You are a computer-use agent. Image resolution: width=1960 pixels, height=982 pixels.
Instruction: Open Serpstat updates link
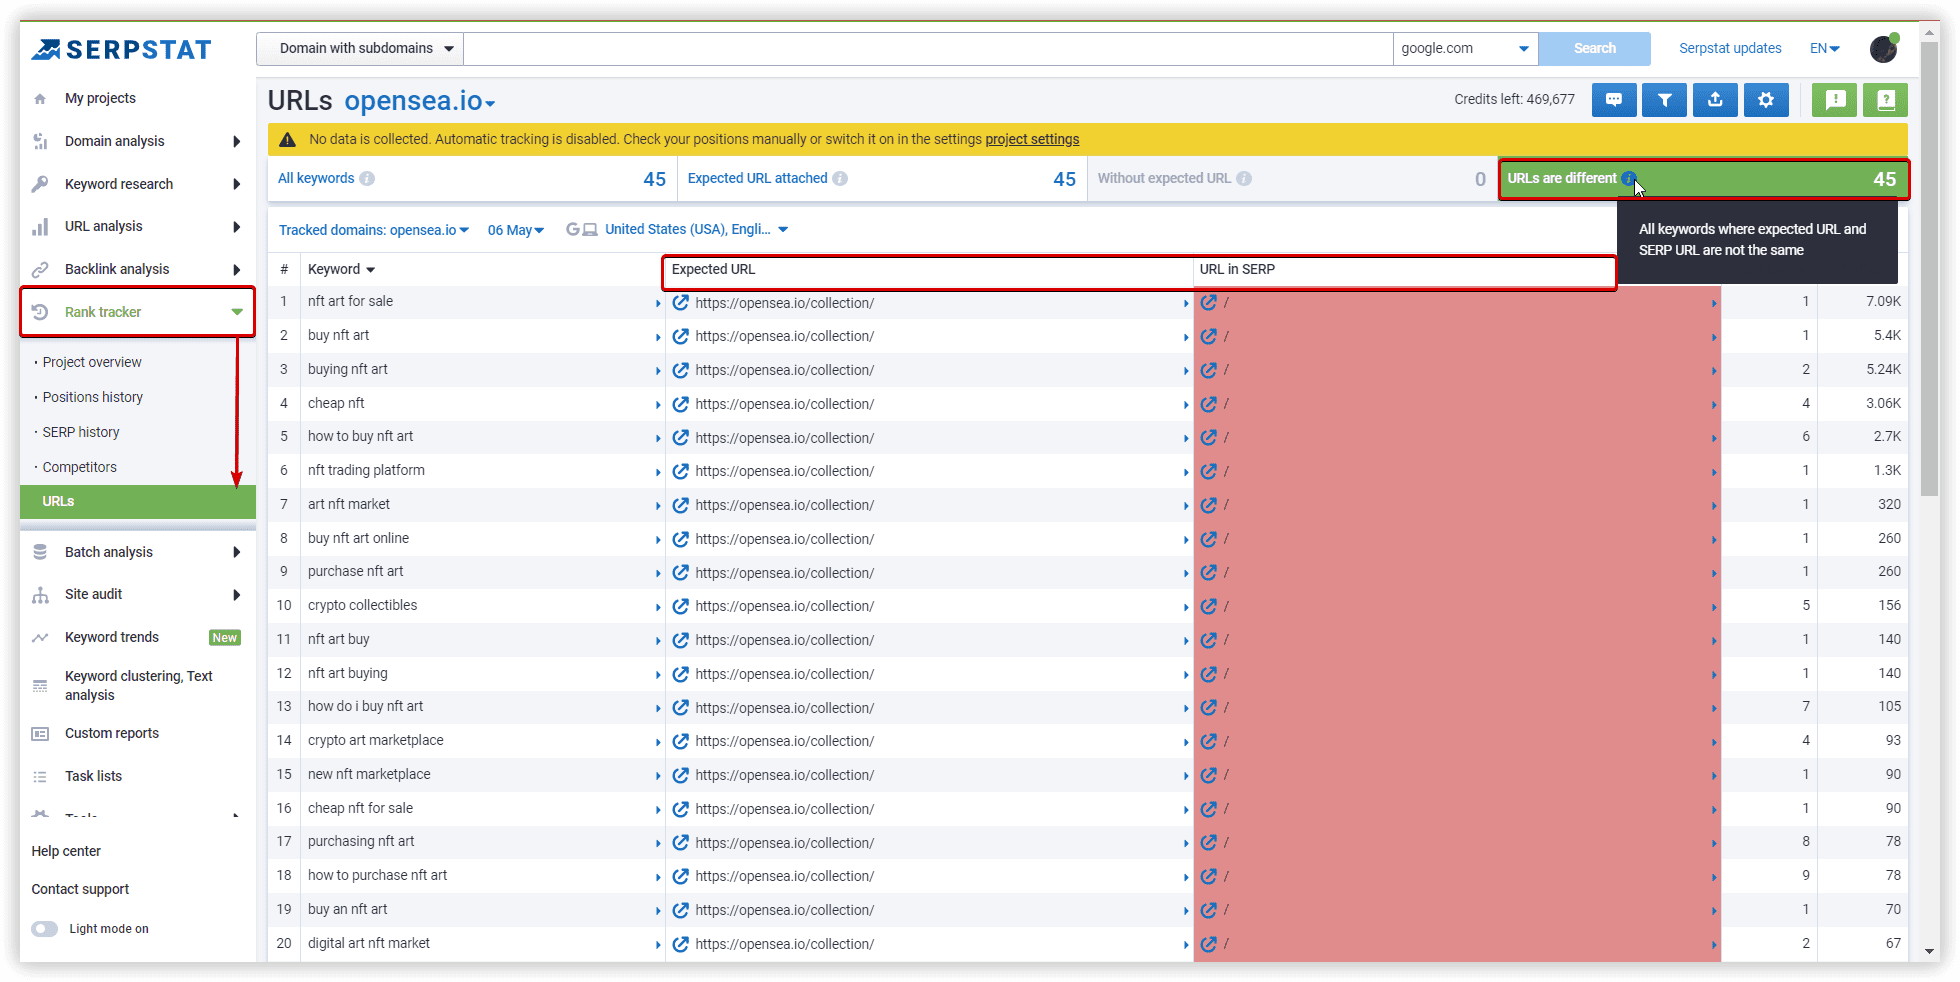1730,48
